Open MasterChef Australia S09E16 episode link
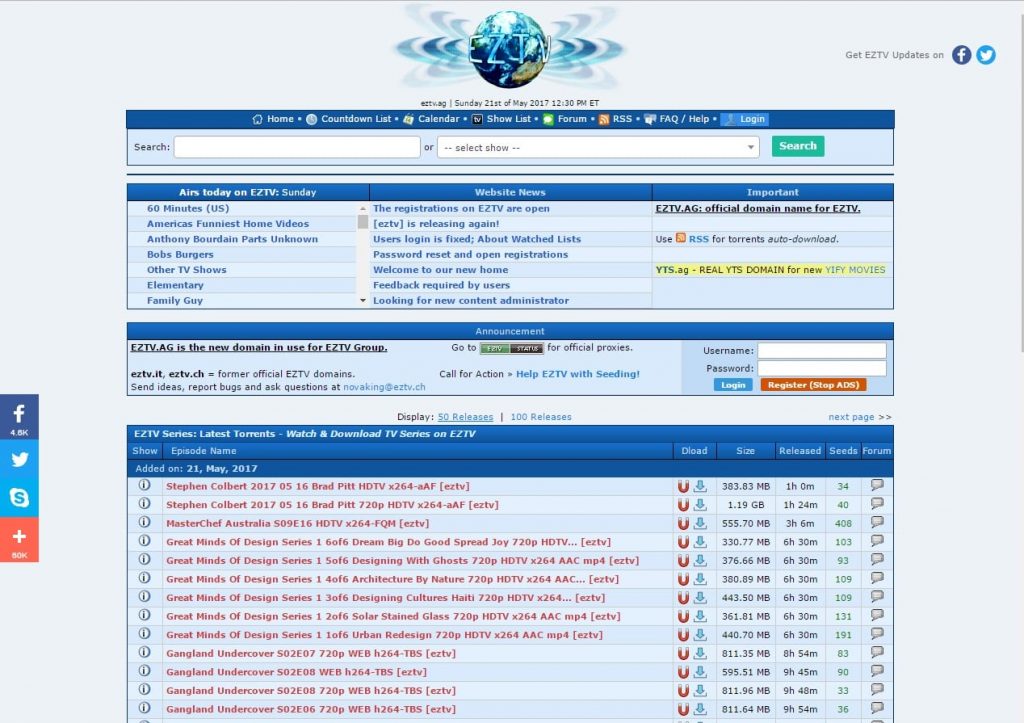Image resolution: width=1024 pixels, height=723 pixels. click(x=298, y=523)
